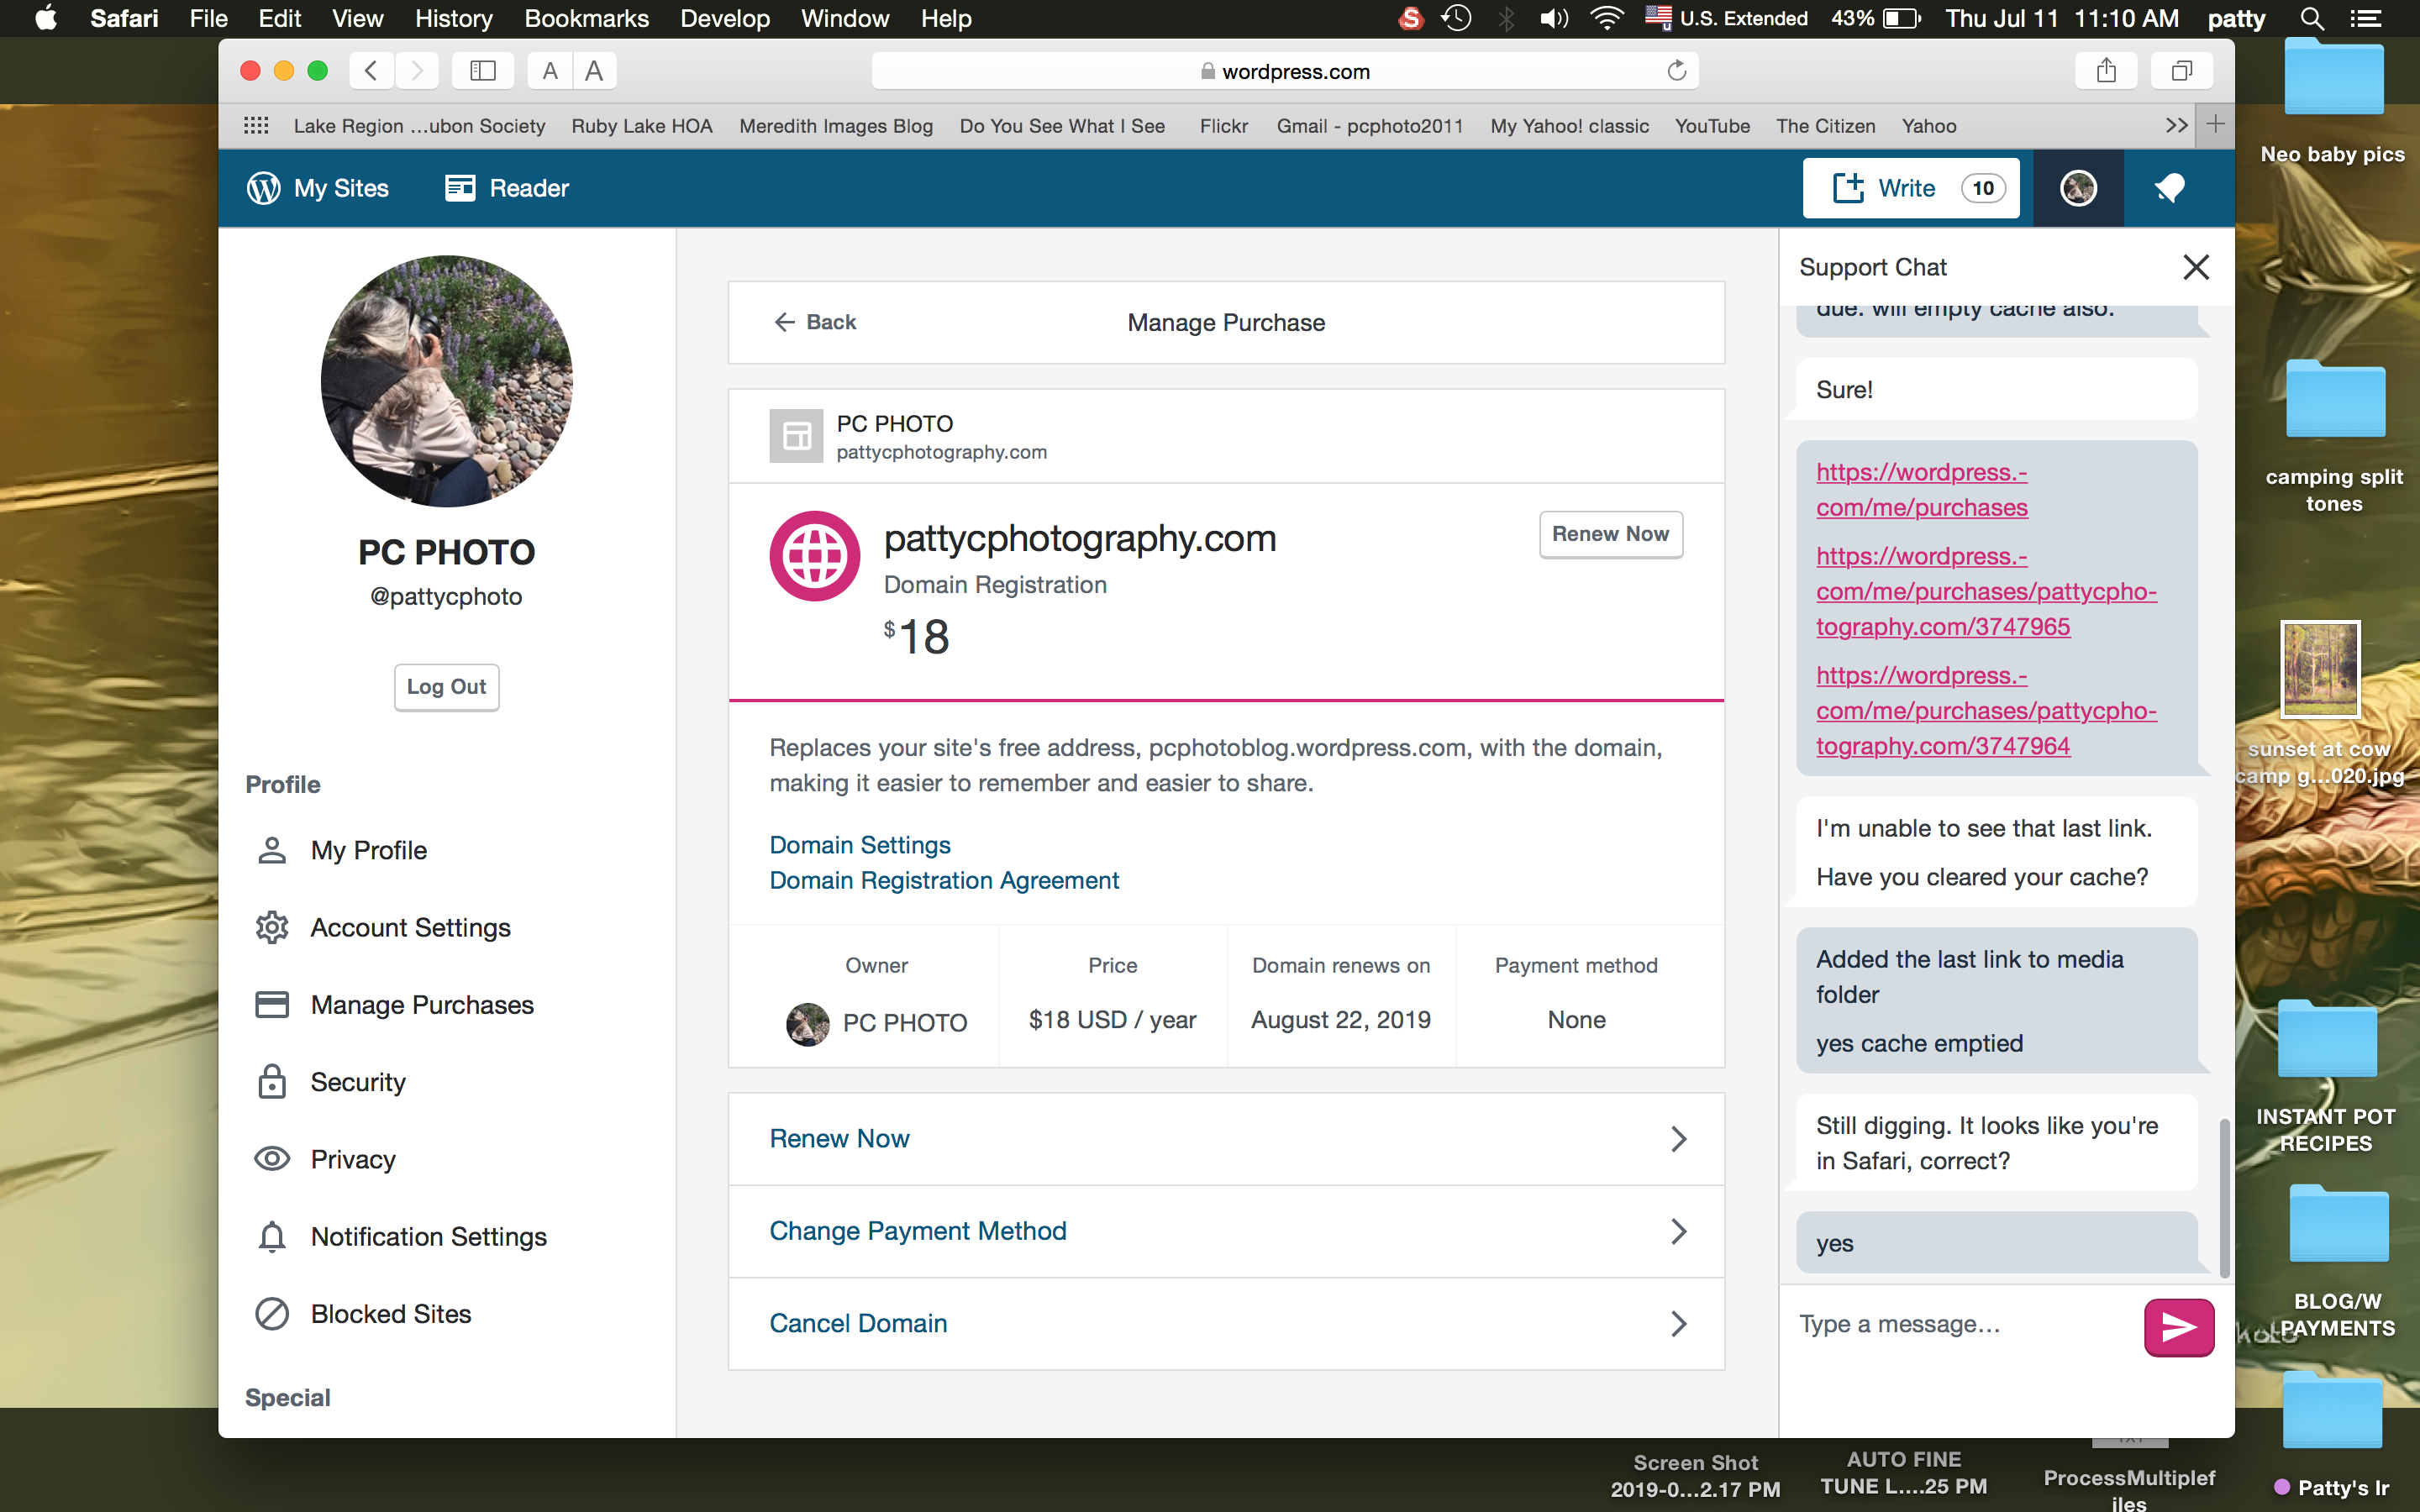2420x1512 pixels.
Task: Send chat message with pink arrow button
Action: tap(2178, 1327)
